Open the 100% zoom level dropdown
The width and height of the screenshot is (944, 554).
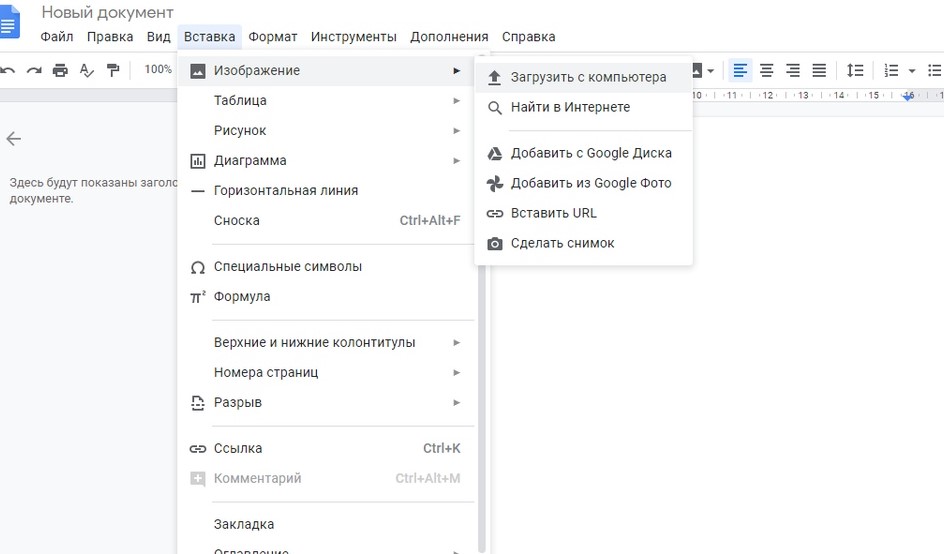[x=158, y=70]
